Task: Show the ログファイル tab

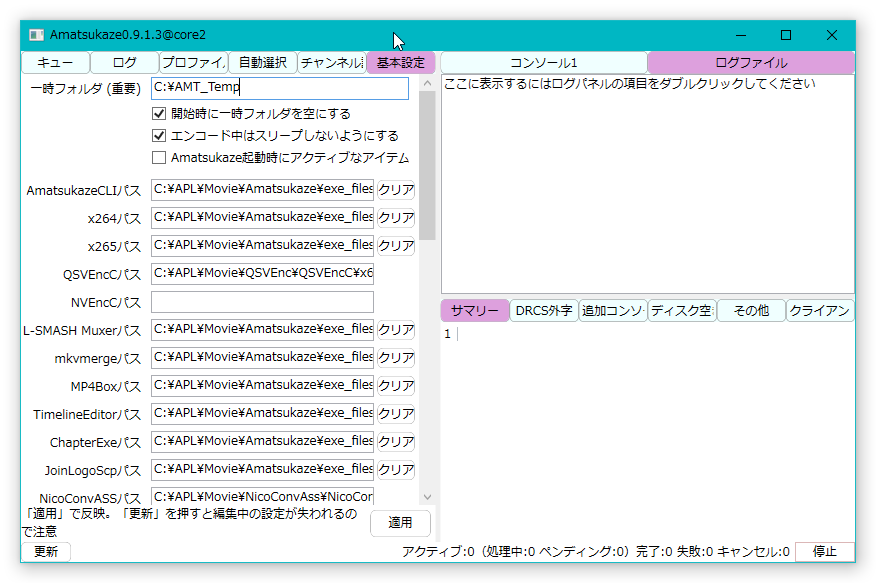Action: click(x=751, y=63)
